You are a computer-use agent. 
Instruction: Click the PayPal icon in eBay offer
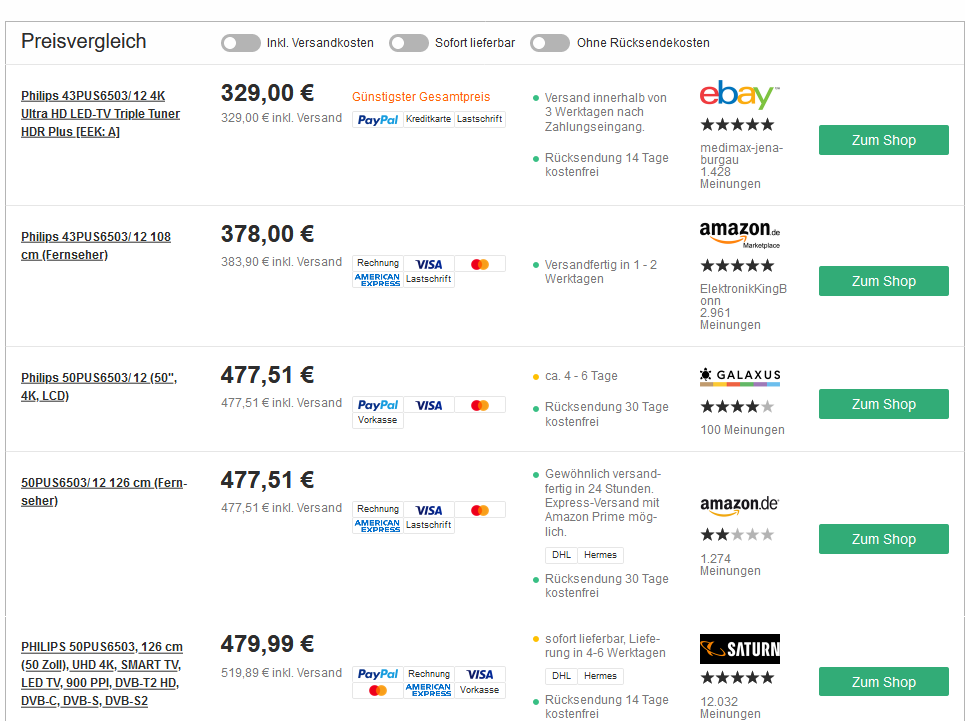(x=378, y=120)
